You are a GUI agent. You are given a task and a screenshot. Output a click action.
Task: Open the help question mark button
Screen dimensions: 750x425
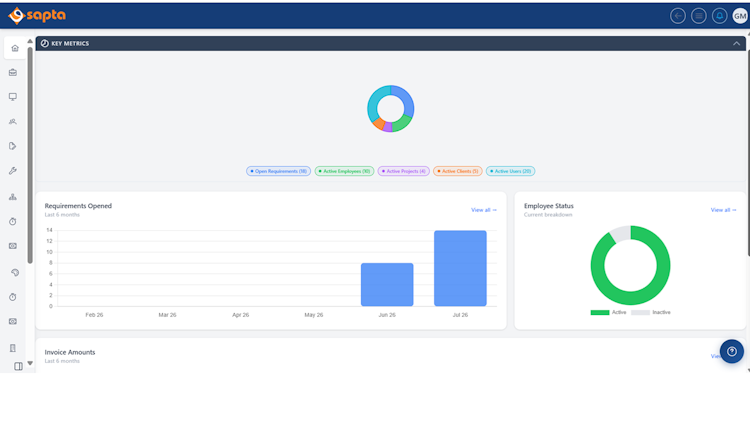pos(732,351)
